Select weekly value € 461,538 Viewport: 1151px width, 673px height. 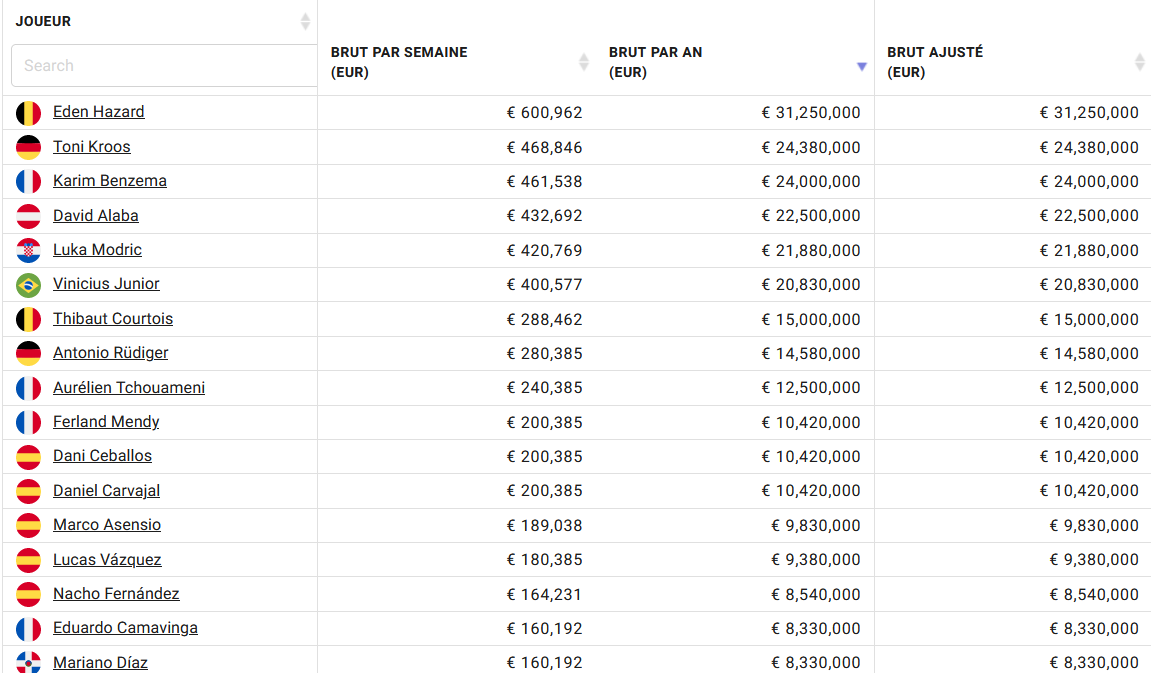point(544,181)
